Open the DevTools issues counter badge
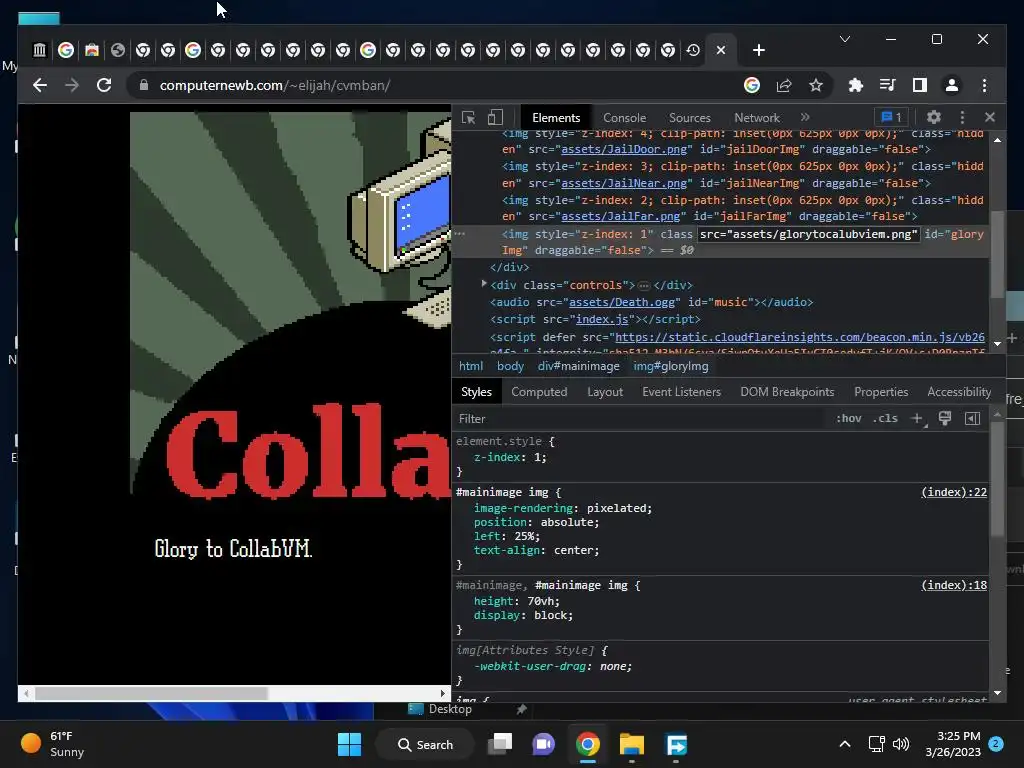1024x768 pixels. click(x=891, y=118)
